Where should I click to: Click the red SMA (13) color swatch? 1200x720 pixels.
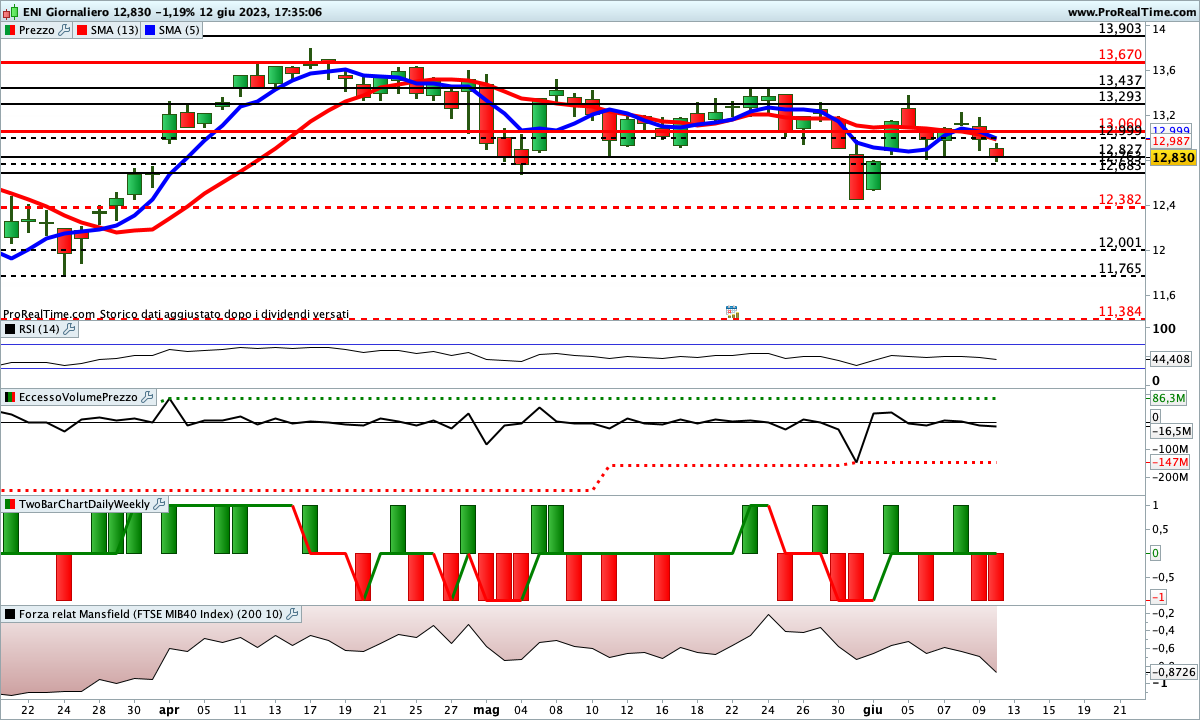[82, 30]
